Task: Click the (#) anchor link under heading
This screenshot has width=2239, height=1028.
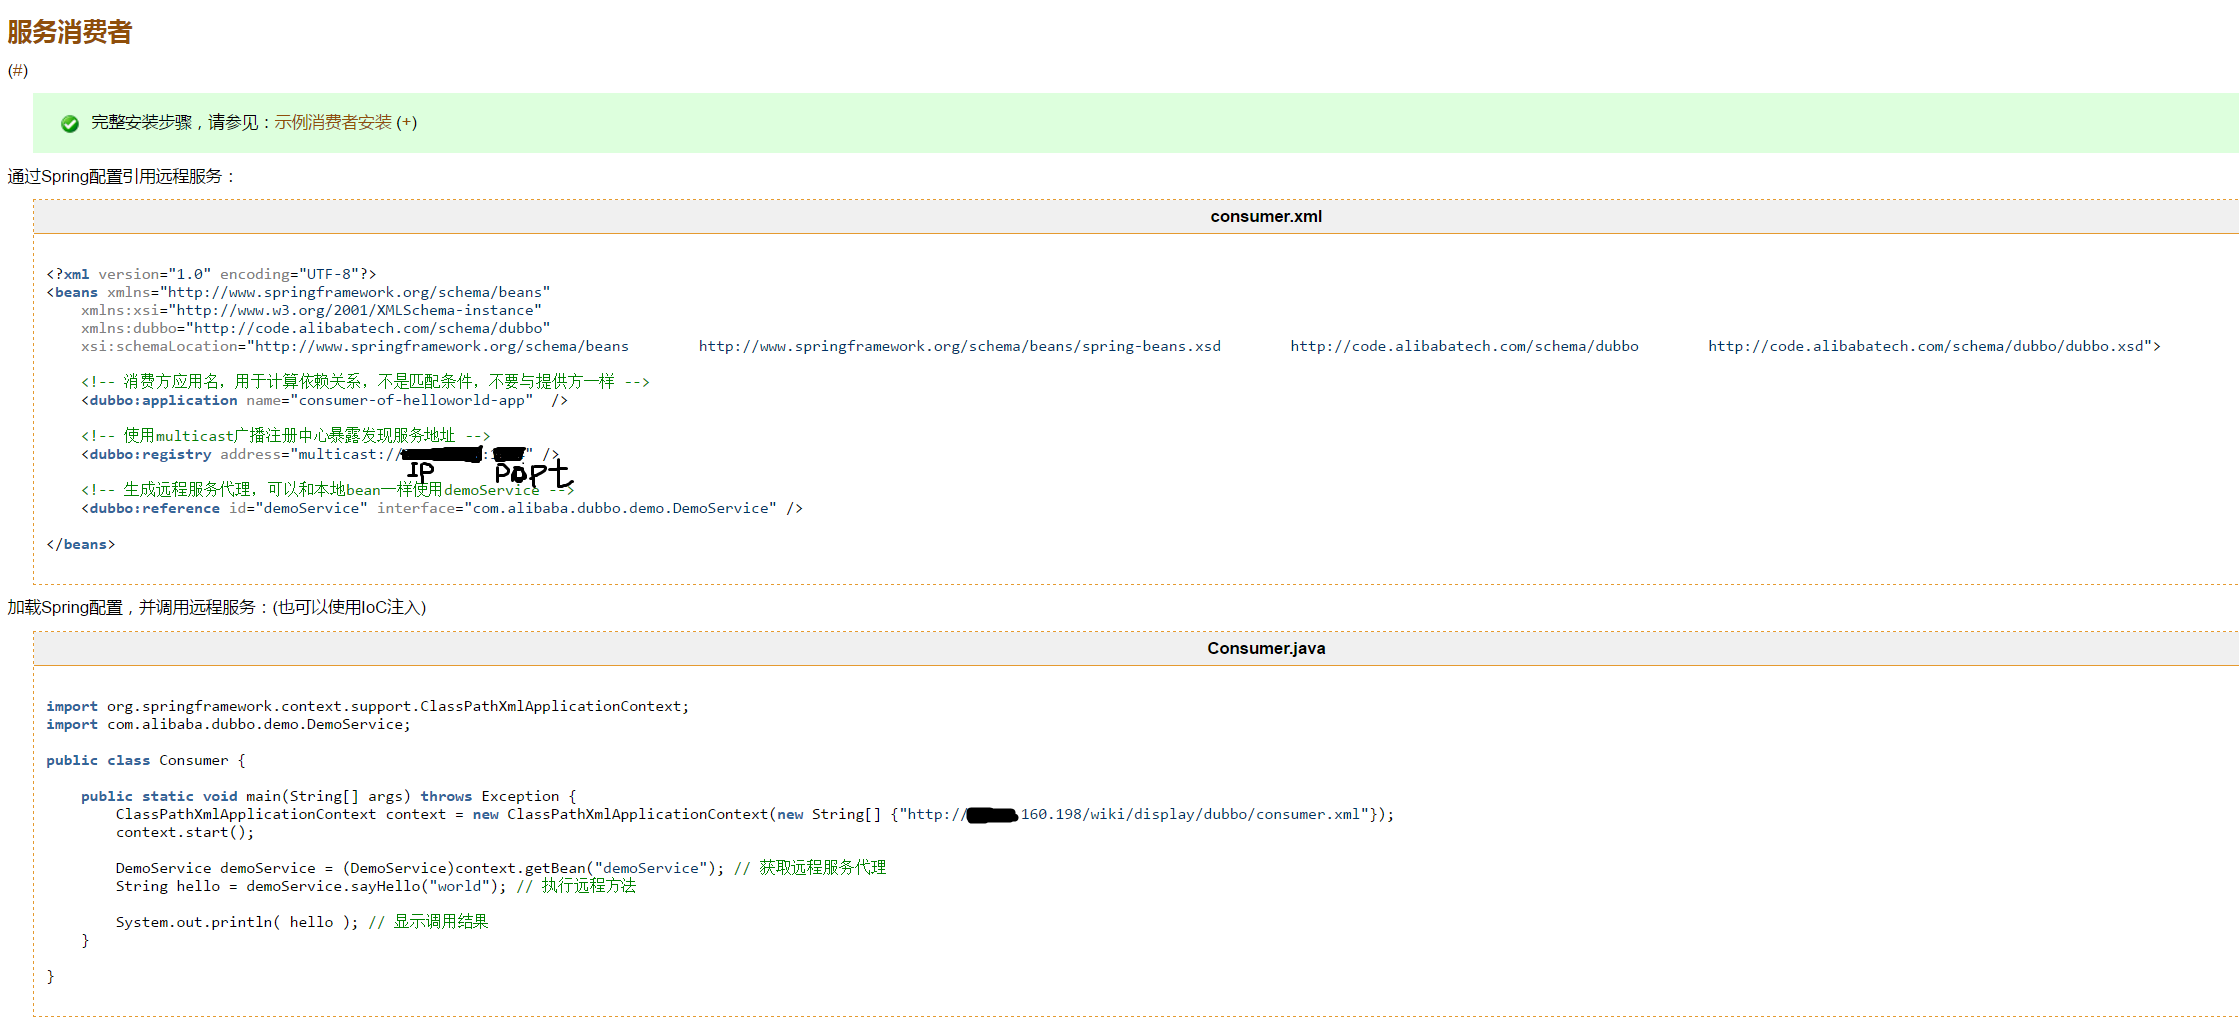Action: (18, 70)
